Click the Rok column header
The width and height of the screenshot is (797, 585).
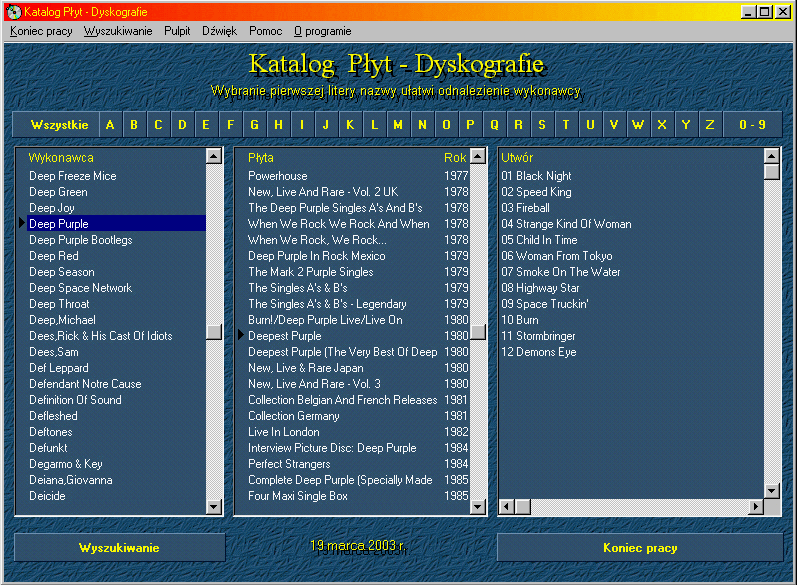tap(455, 158)
